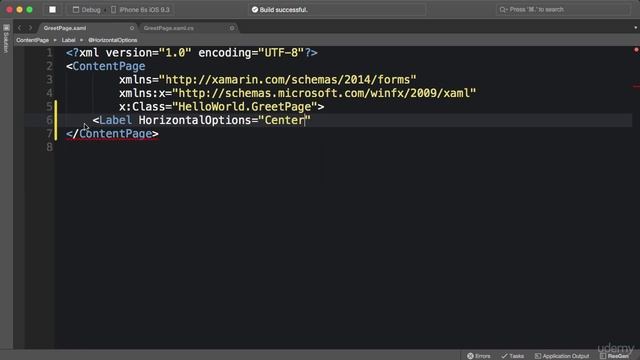
Task: Focus the search field in the toolbar
Action: [x=563, y=9]
